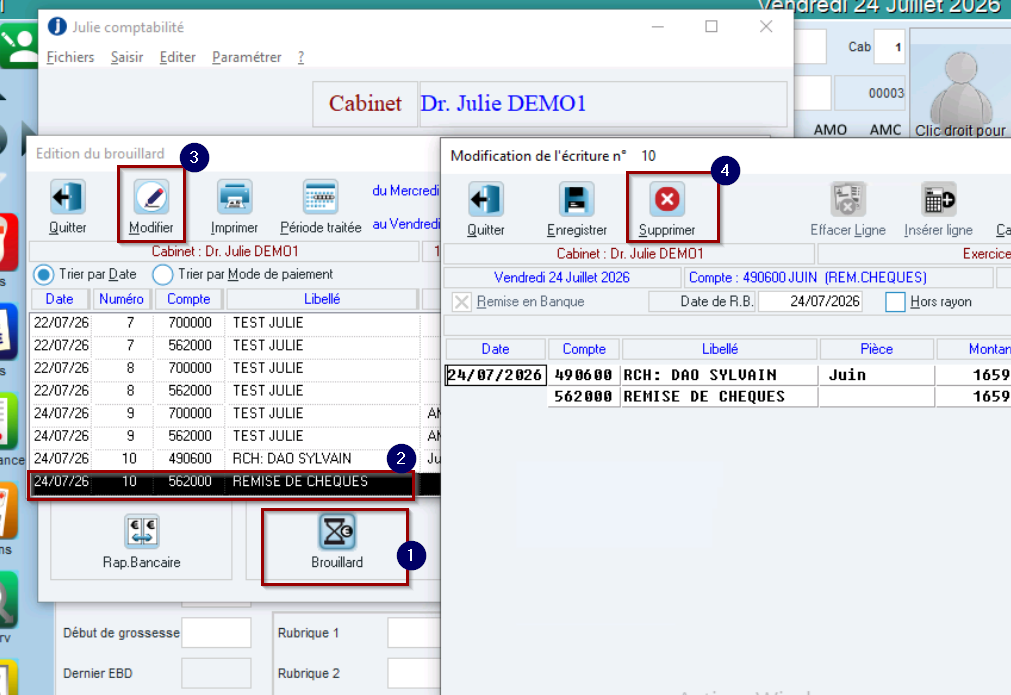
Task: Select the Trier par Date radio button
Action: tap(44, 275)
